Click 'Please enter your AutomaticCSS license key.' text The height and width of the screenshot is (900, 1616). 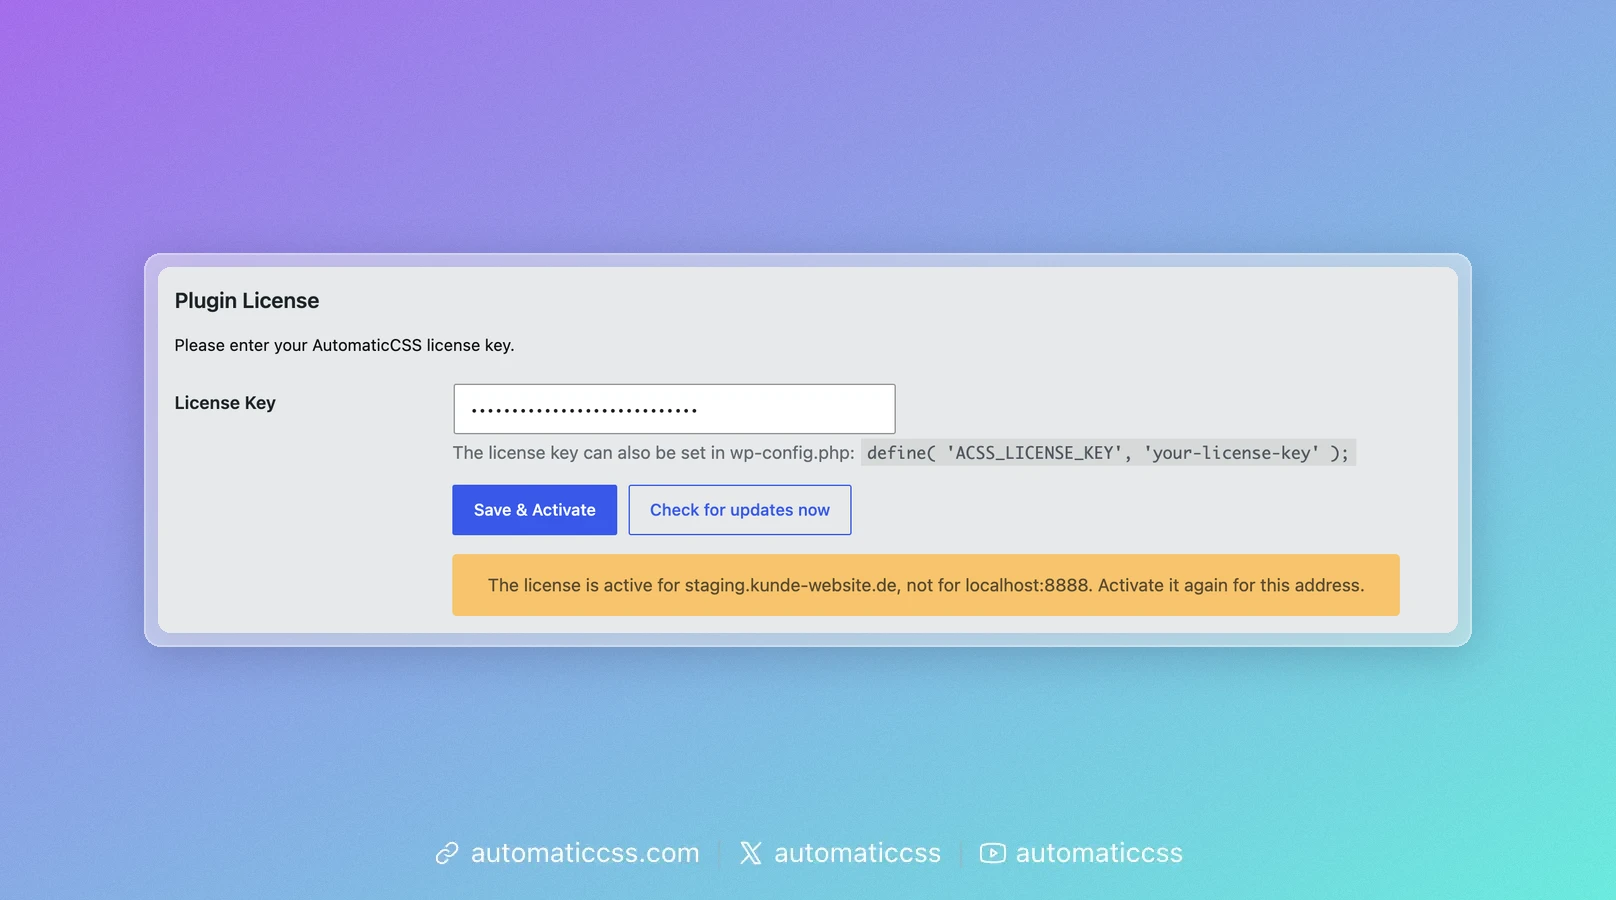[344, 345]
